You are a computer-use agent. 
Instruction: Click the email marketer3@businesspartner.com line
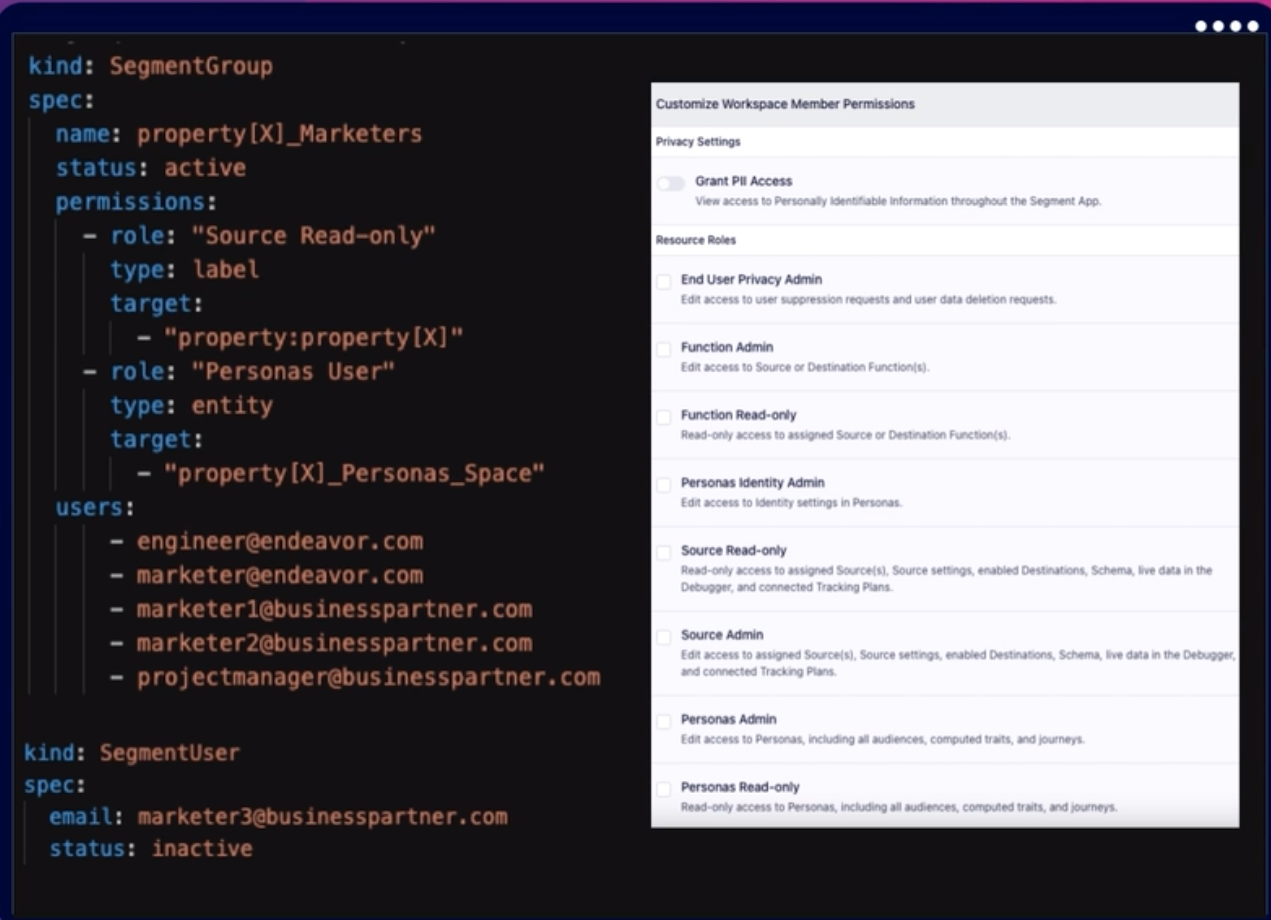pyautogui.click(x=279, y=817)
